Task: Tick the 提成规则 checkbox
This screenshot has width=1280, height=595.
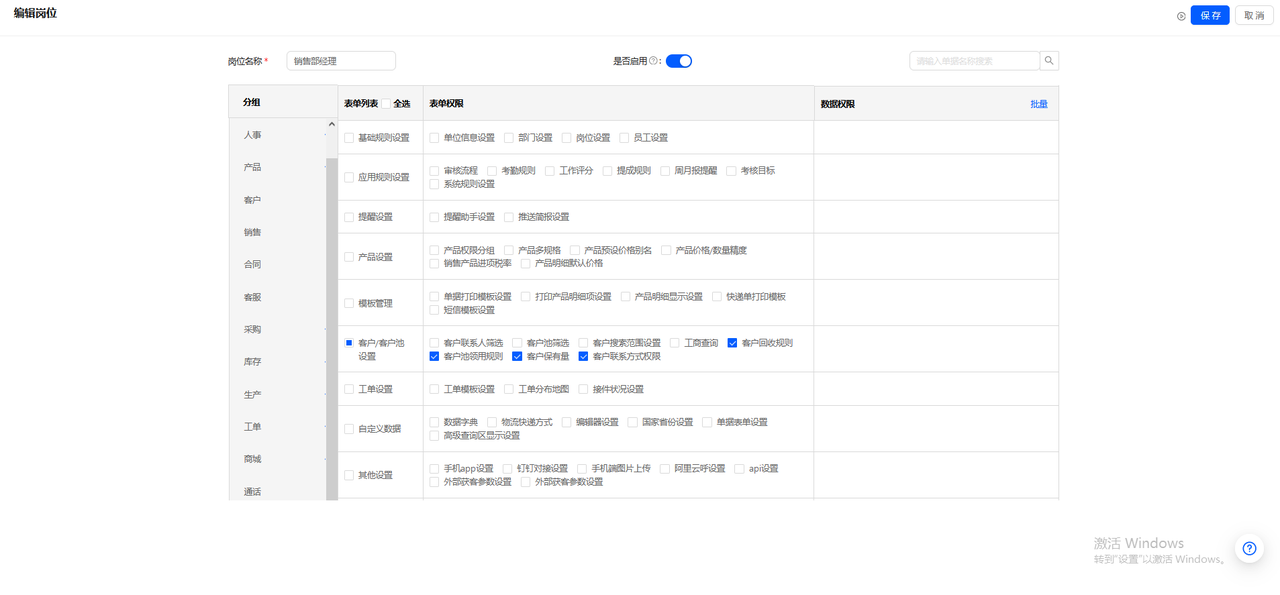Action: pyautogui.click(x=607, y=171)
